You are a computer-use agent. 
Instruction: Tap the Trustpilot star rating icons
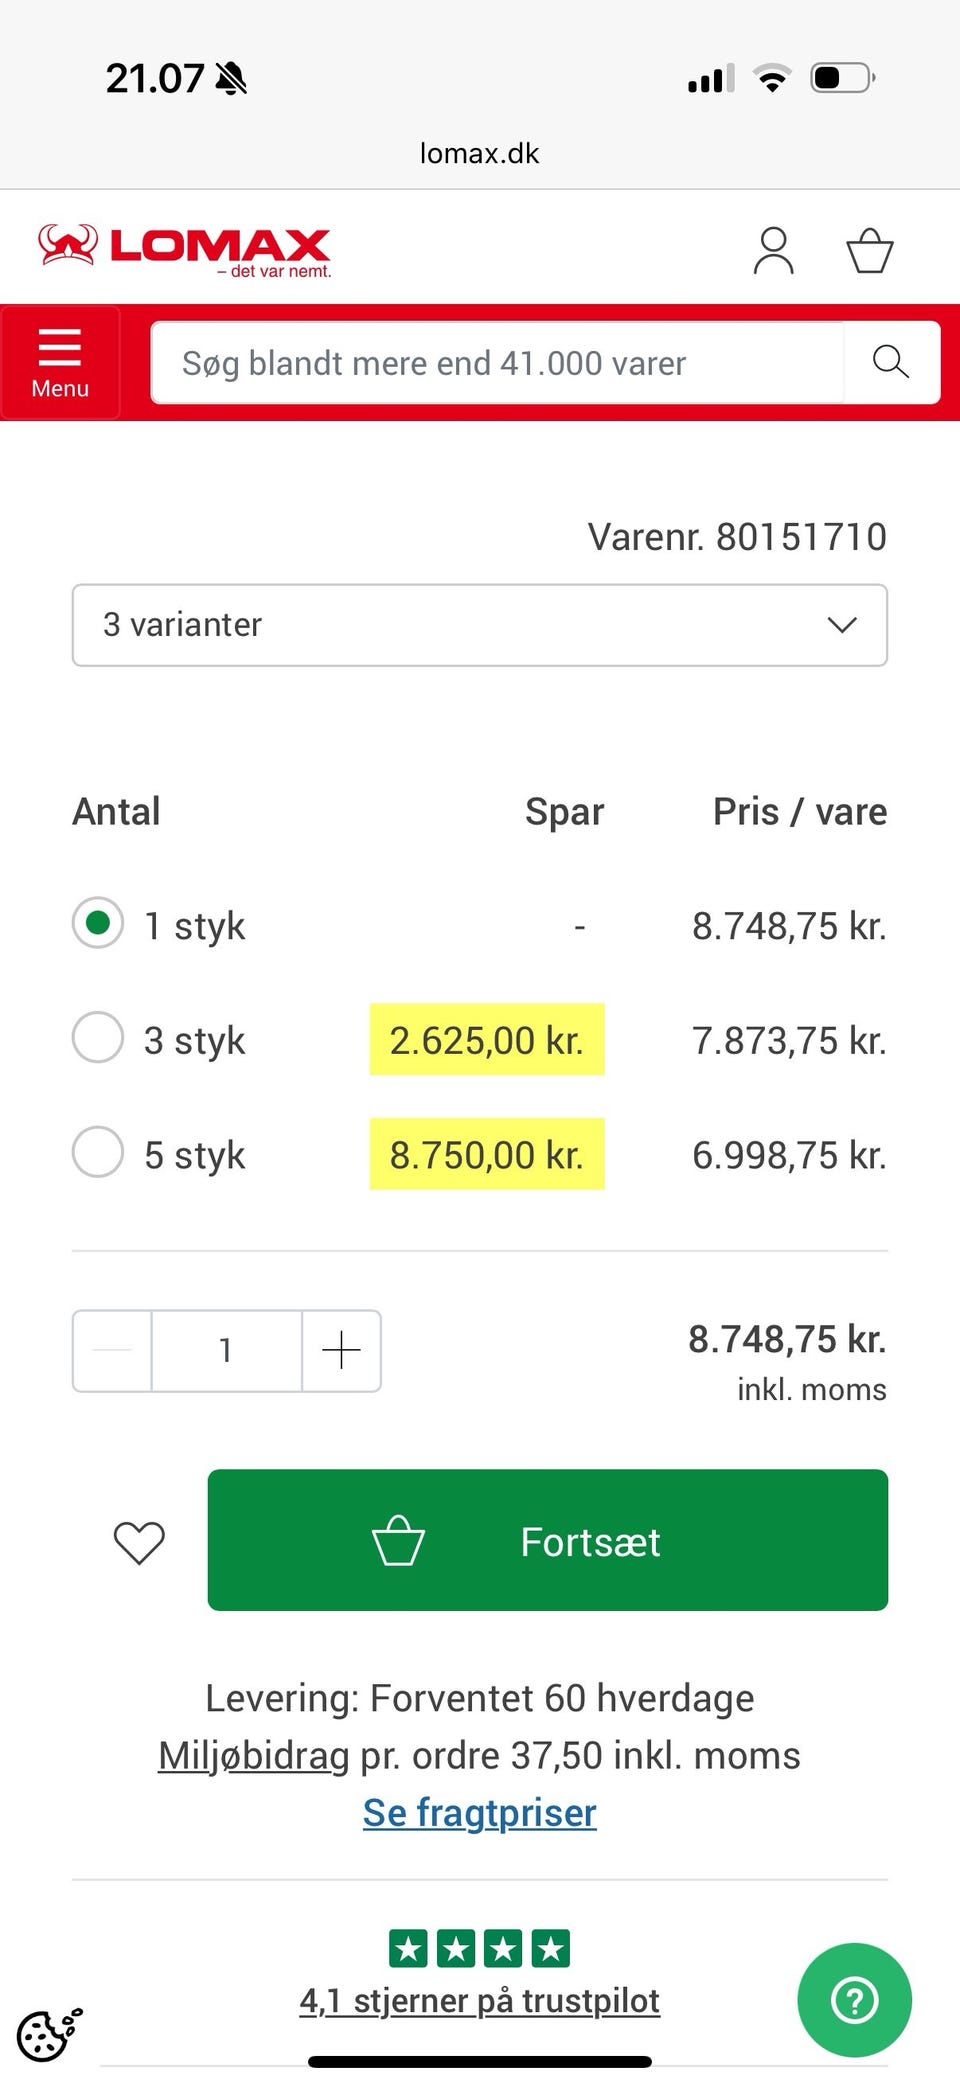click(x=479, y=1948)
